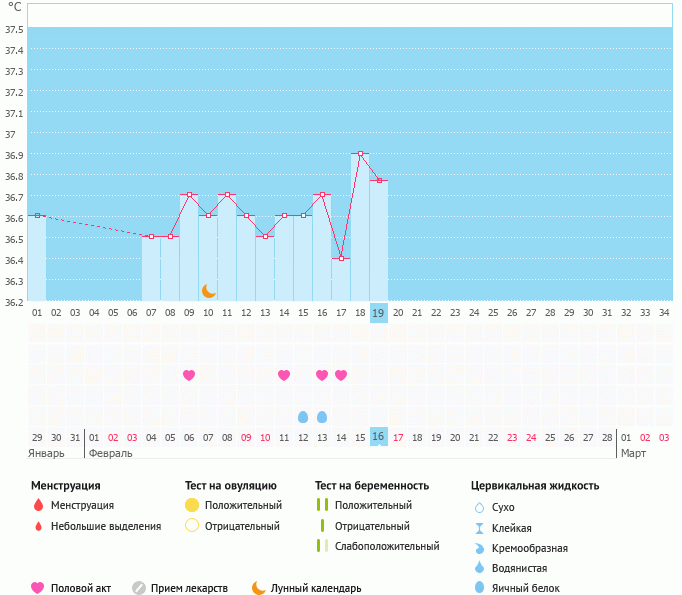This screenshot has height=595, width=682.
Task: Click the heart icon on February 14
Action: tap(341, 375)
